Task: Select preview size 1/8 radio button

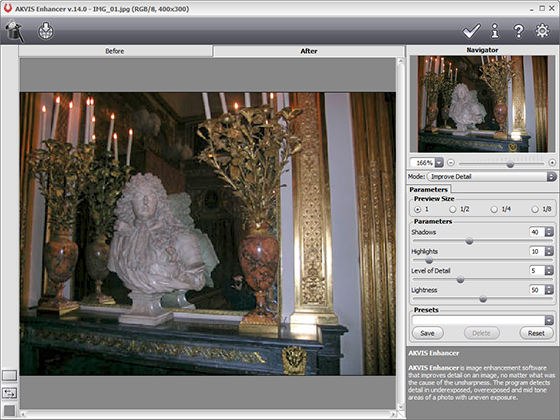Action: [535, 209]
